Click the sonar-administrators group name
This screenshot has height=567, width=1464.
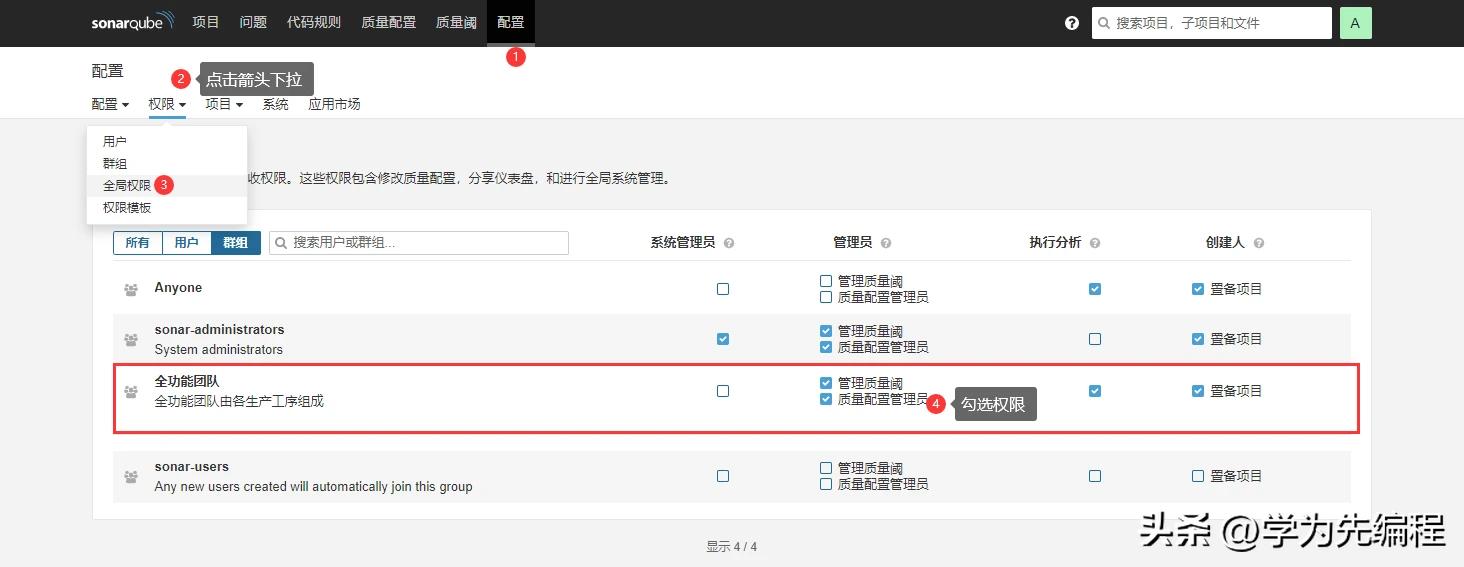(x=219, y=329)
